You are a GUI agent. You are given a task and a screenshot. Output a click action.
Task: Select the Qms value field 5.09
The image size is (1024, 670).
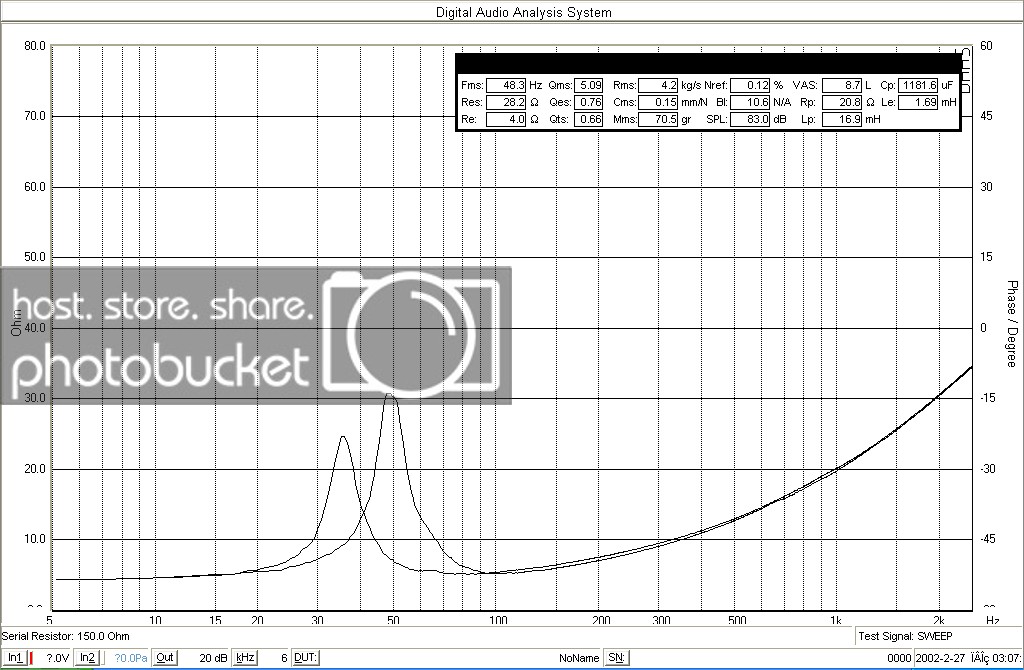coord(588,86)
